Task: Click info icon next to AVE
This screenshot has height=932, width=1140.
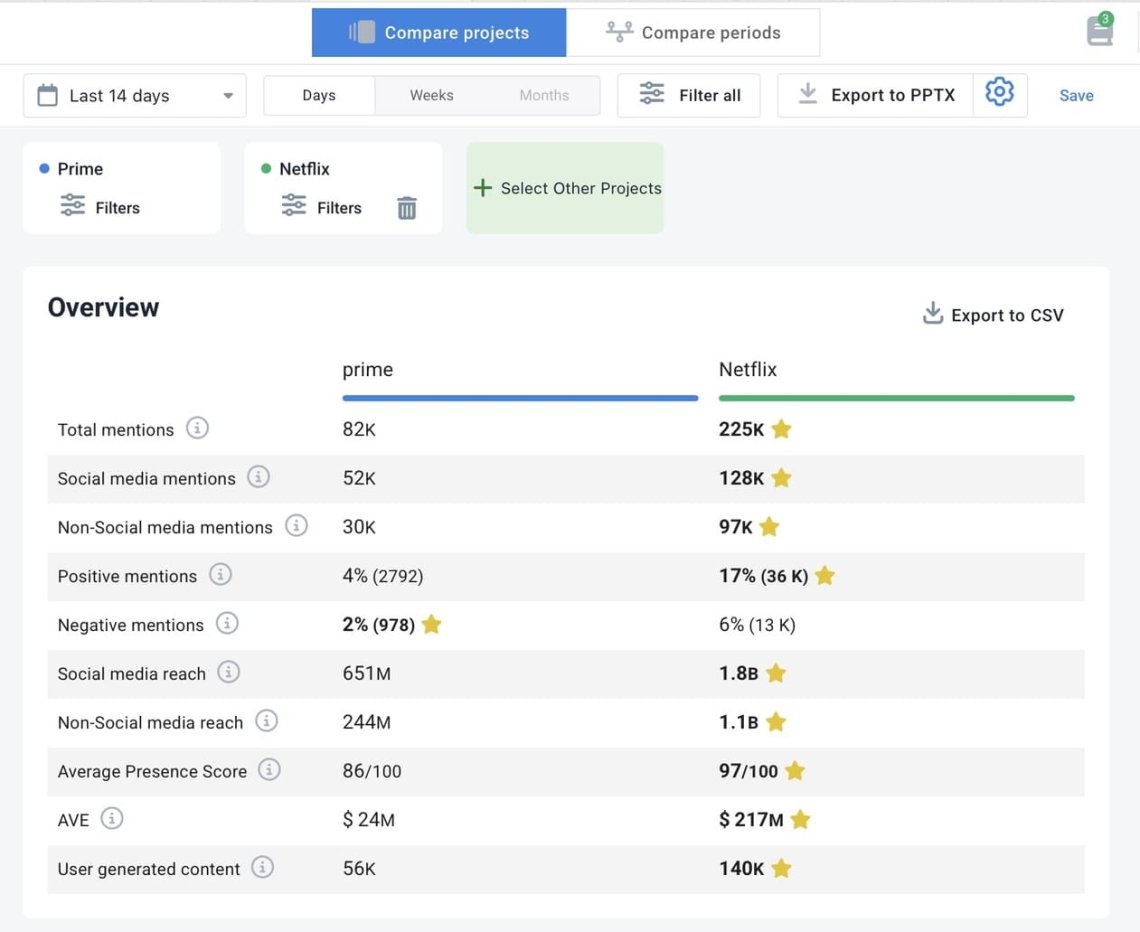Action: 112,819
